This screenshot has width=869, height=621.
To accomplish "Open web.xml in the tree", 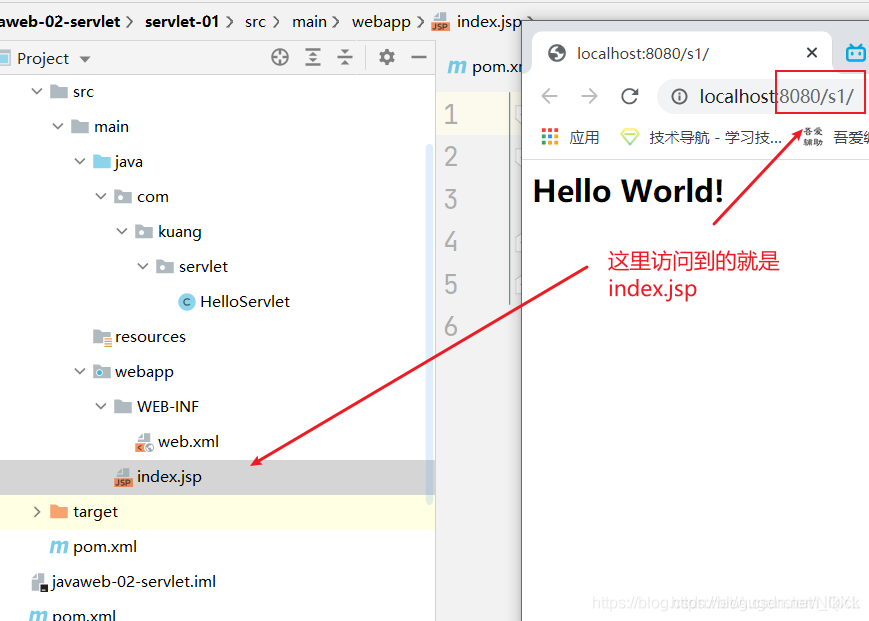I will point(188,442).
